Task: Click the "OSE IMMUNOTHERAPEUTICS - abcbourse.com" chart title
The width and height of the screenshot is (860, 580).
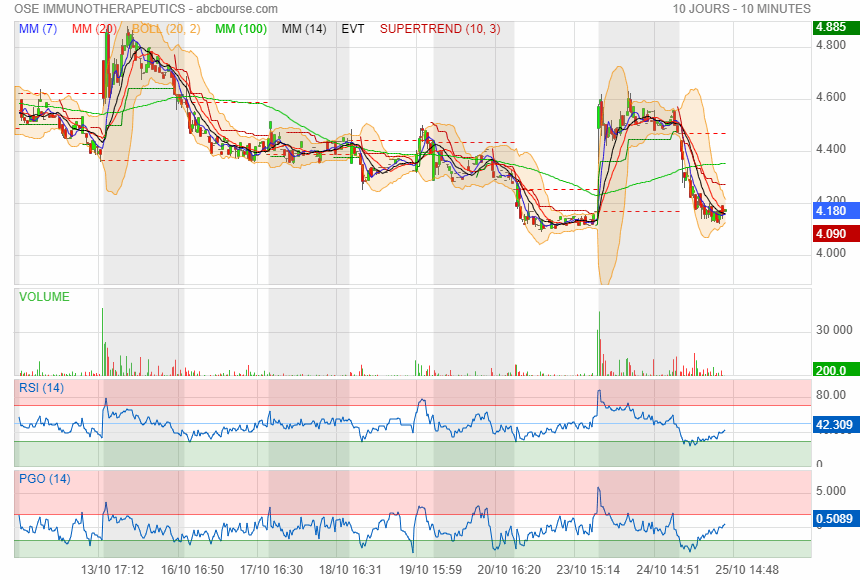Action: [146, 9]
